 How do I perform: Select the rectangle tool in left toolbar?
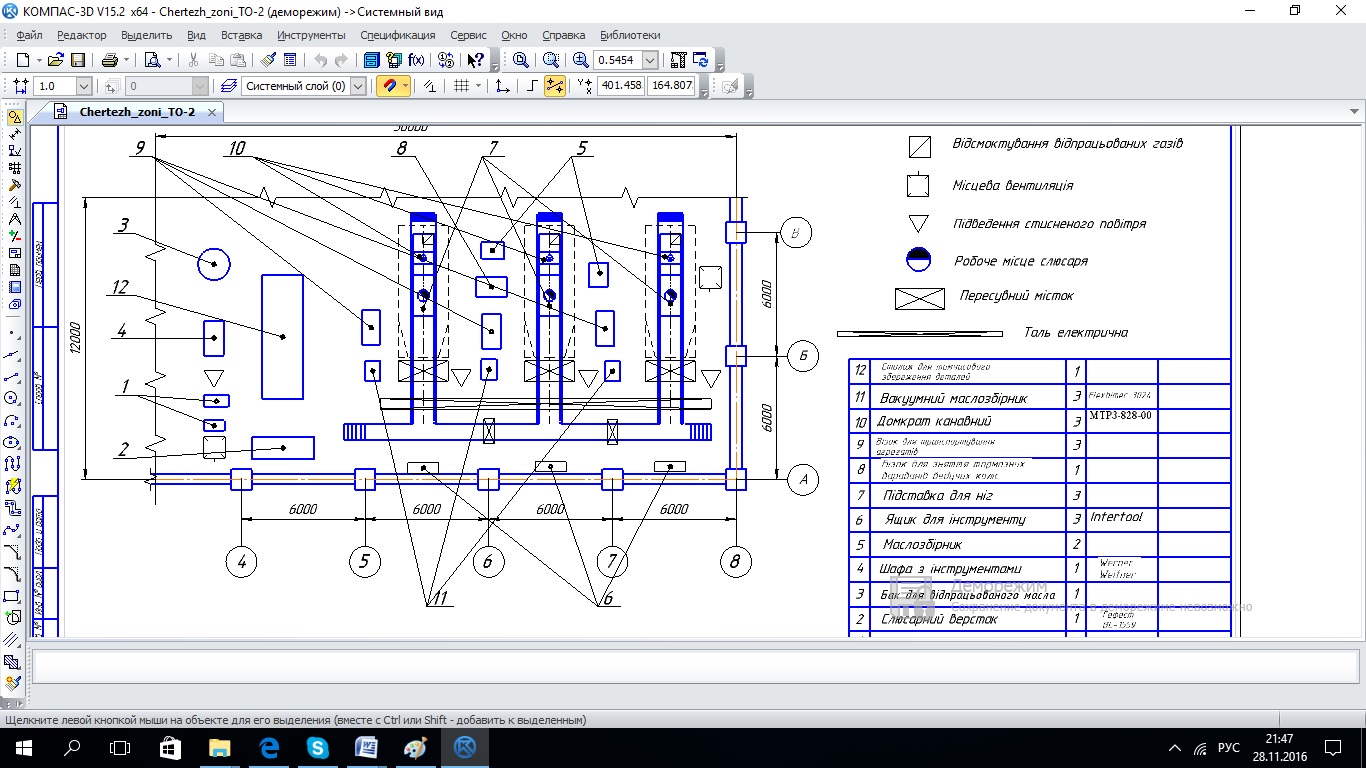coord(13,596)
